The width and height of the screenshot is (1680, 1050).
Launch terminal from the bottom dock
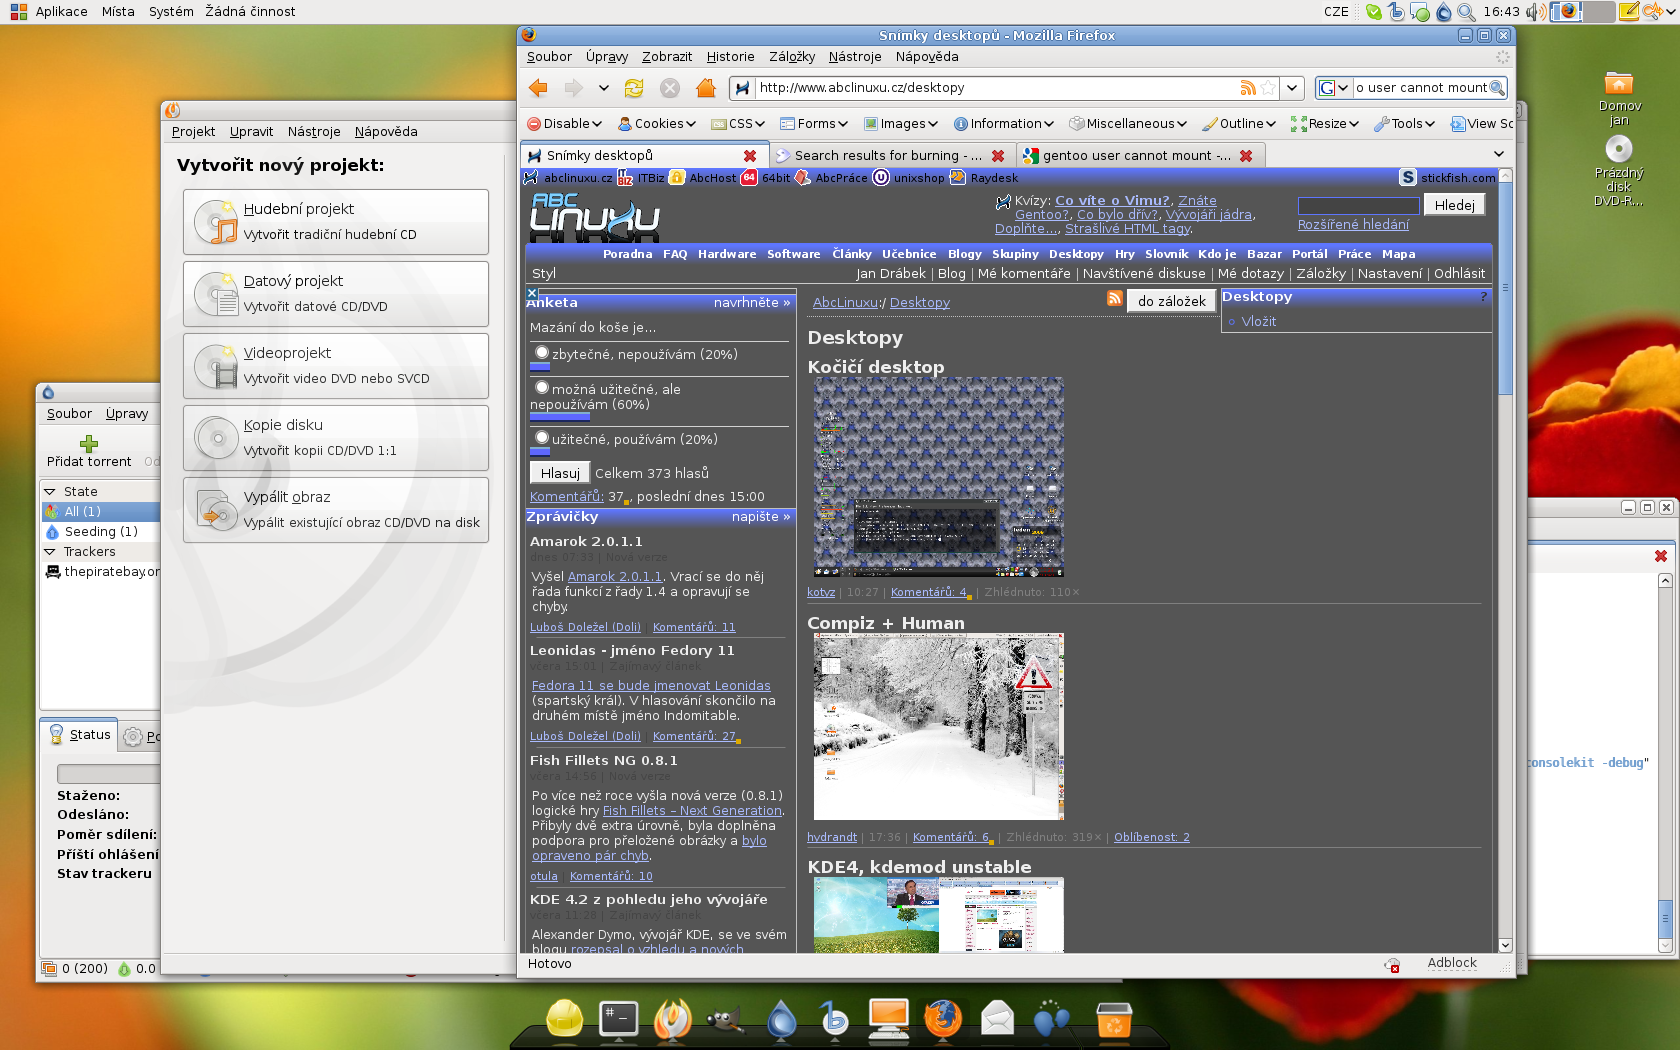point(619,1019)
